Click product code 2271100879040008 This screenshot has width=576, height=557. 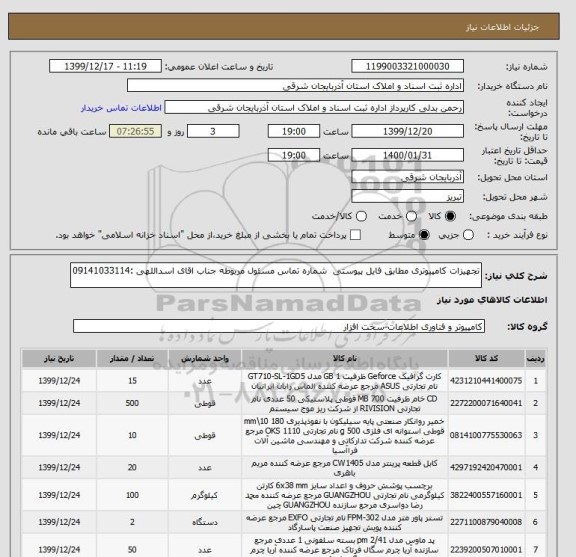[486, 522]
